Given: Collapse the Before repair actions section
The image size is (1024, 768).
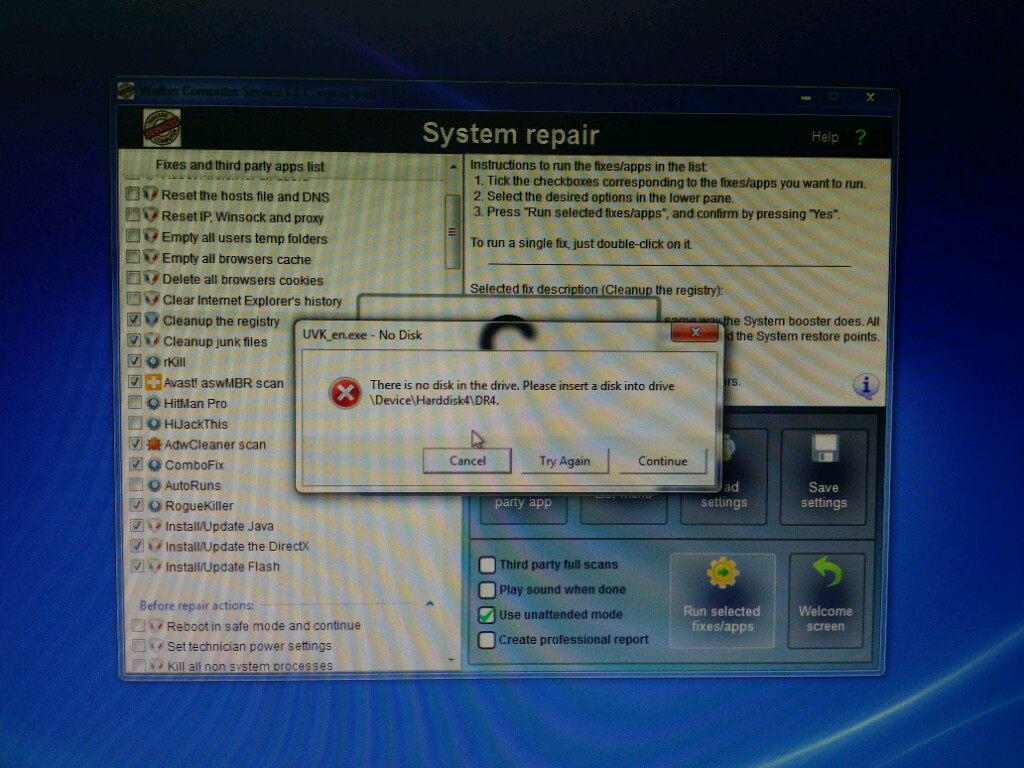Looking at the screenshot, I should (430, 604).
